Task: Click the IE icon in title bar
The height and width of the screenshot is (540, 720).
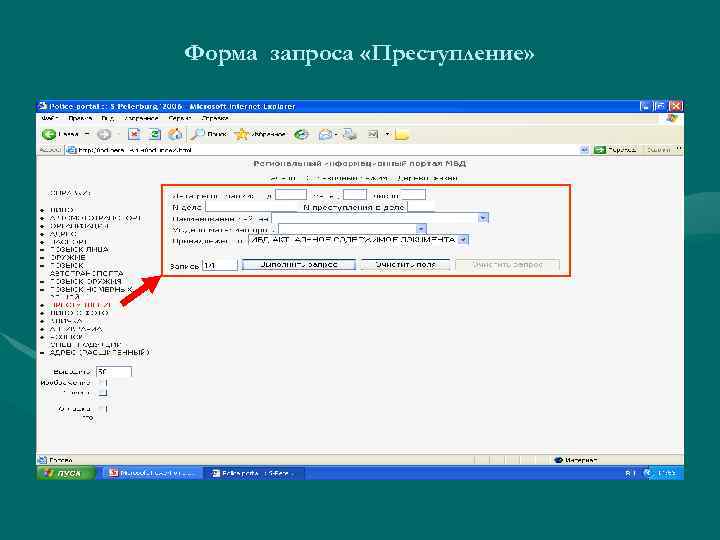Action: [x=43, y=106]
